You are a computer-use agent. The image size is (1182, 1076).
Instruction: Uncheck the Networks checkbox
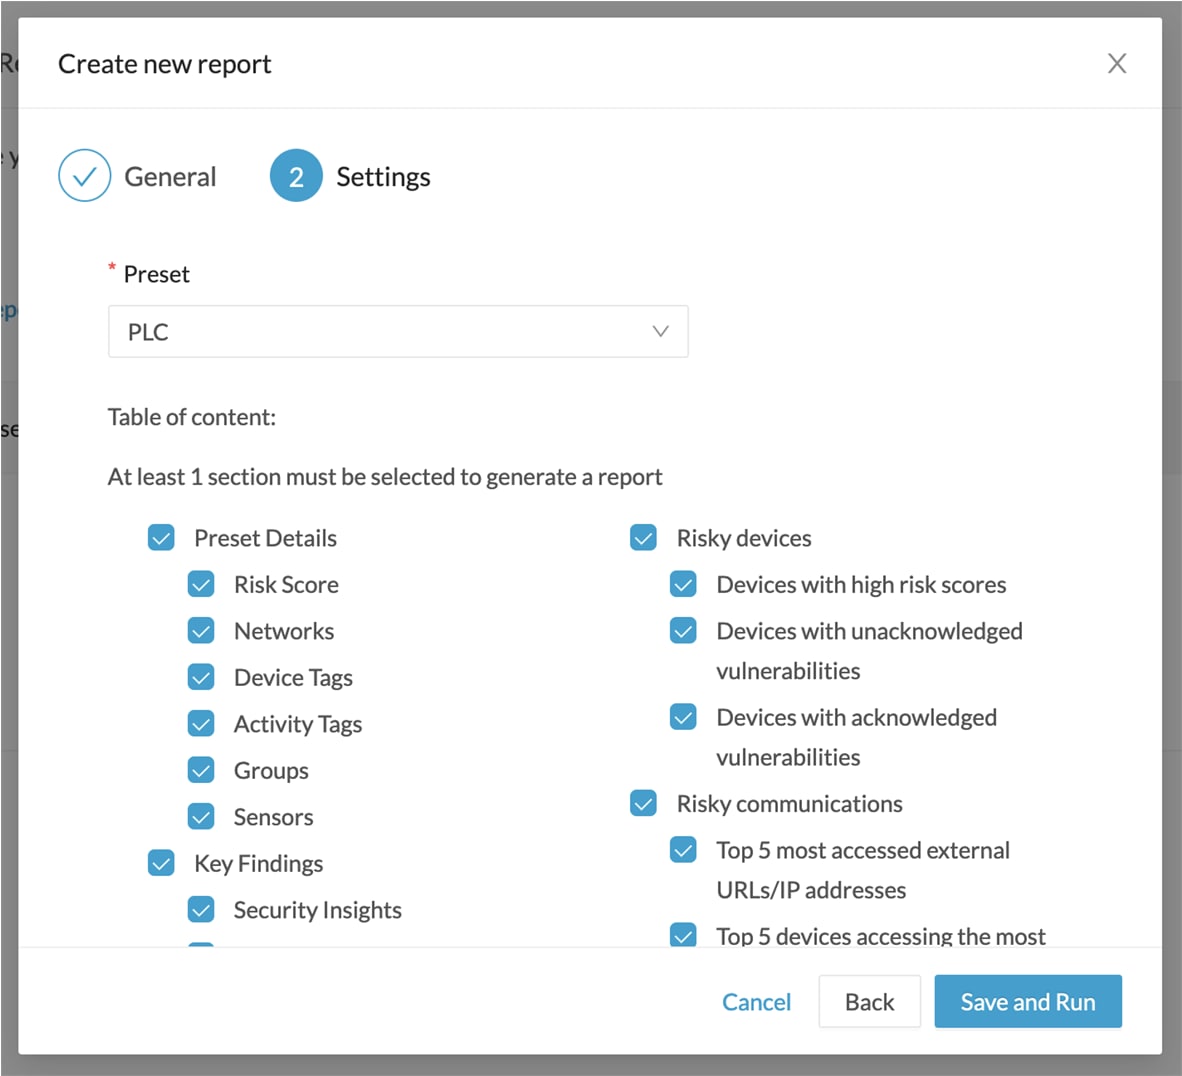(x=201, y=630)
